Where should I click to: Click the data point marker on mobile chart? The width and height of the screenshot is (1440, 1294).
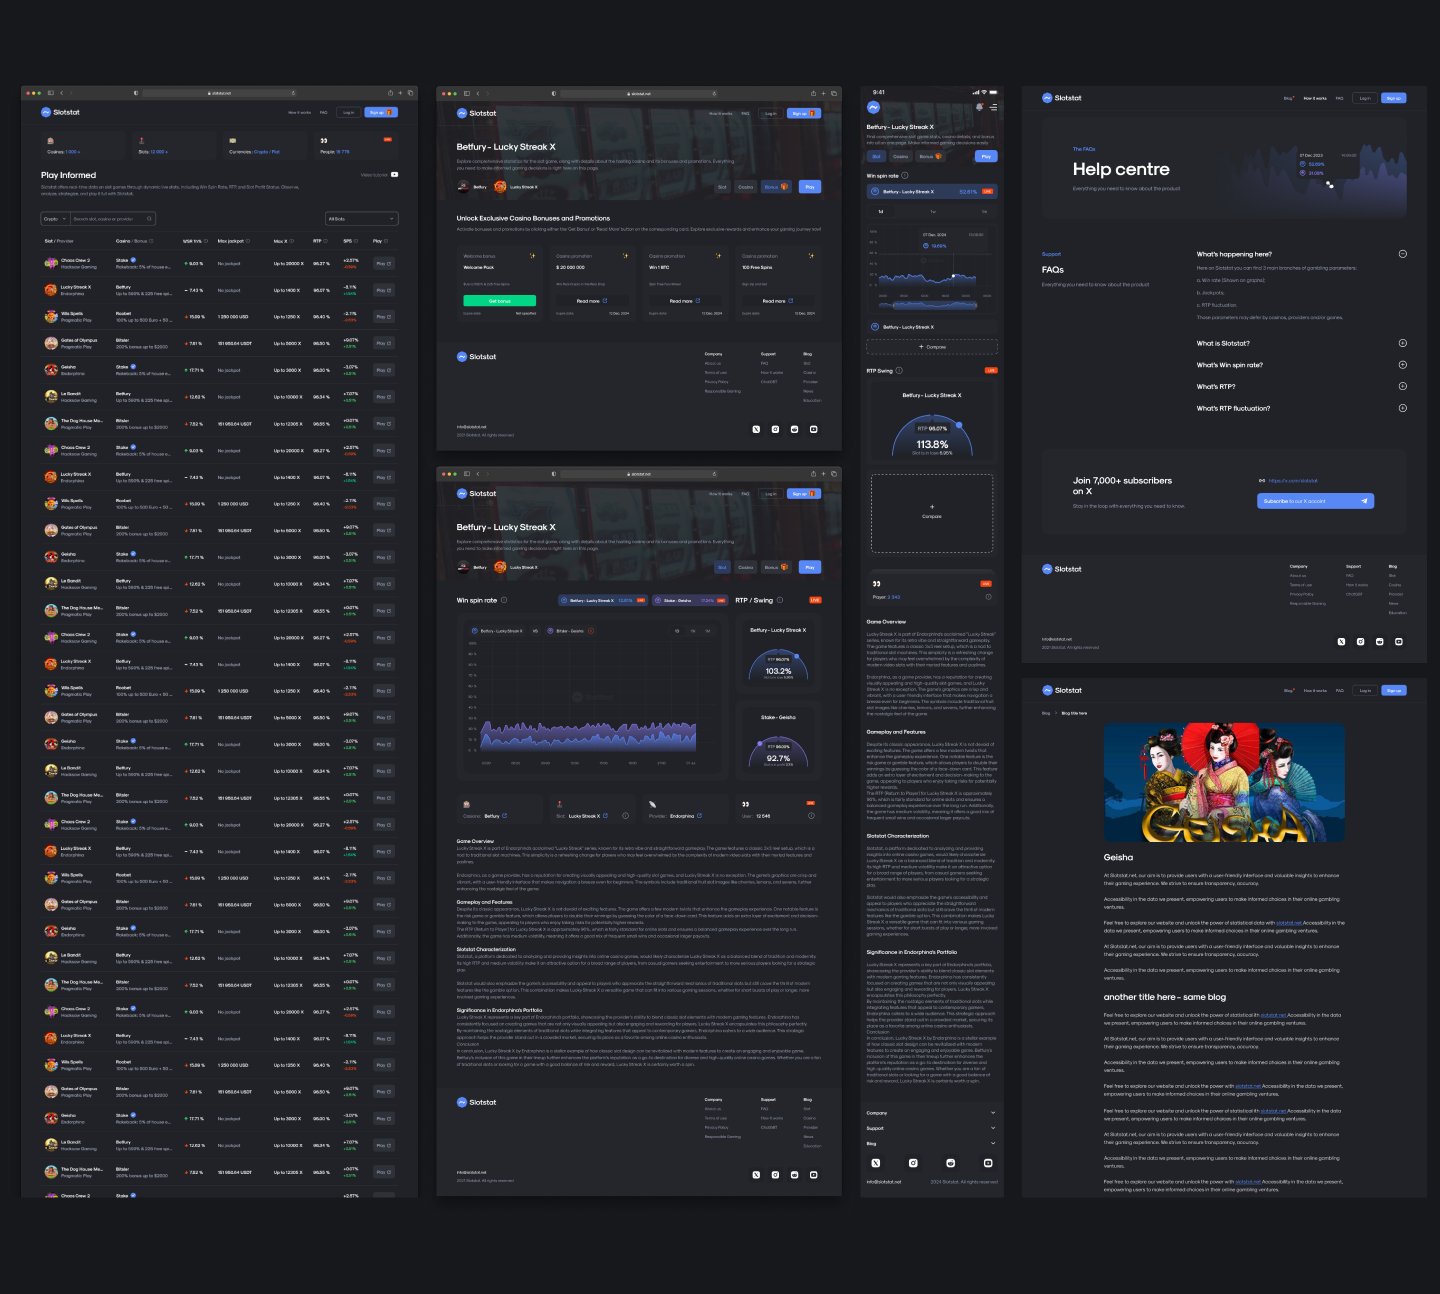(x=954, y=275)
